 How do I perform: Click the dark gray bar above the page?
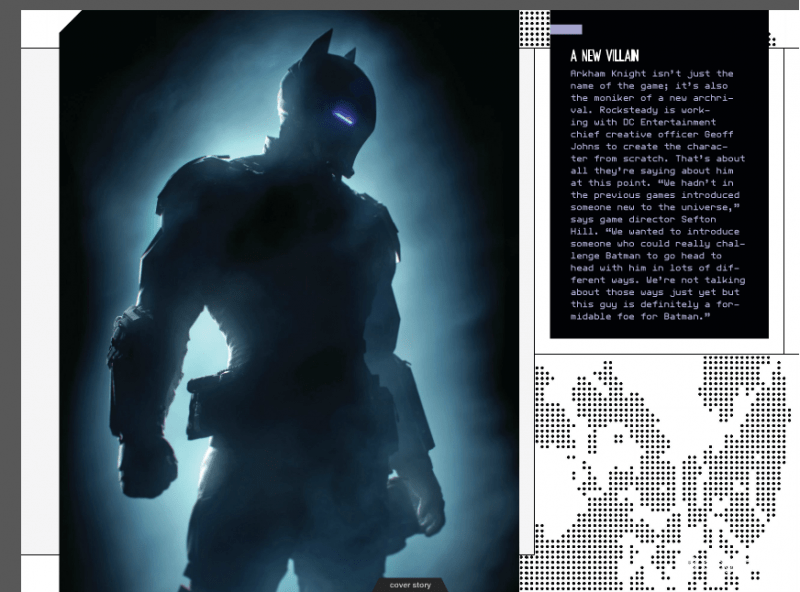(x=400, y=5)
